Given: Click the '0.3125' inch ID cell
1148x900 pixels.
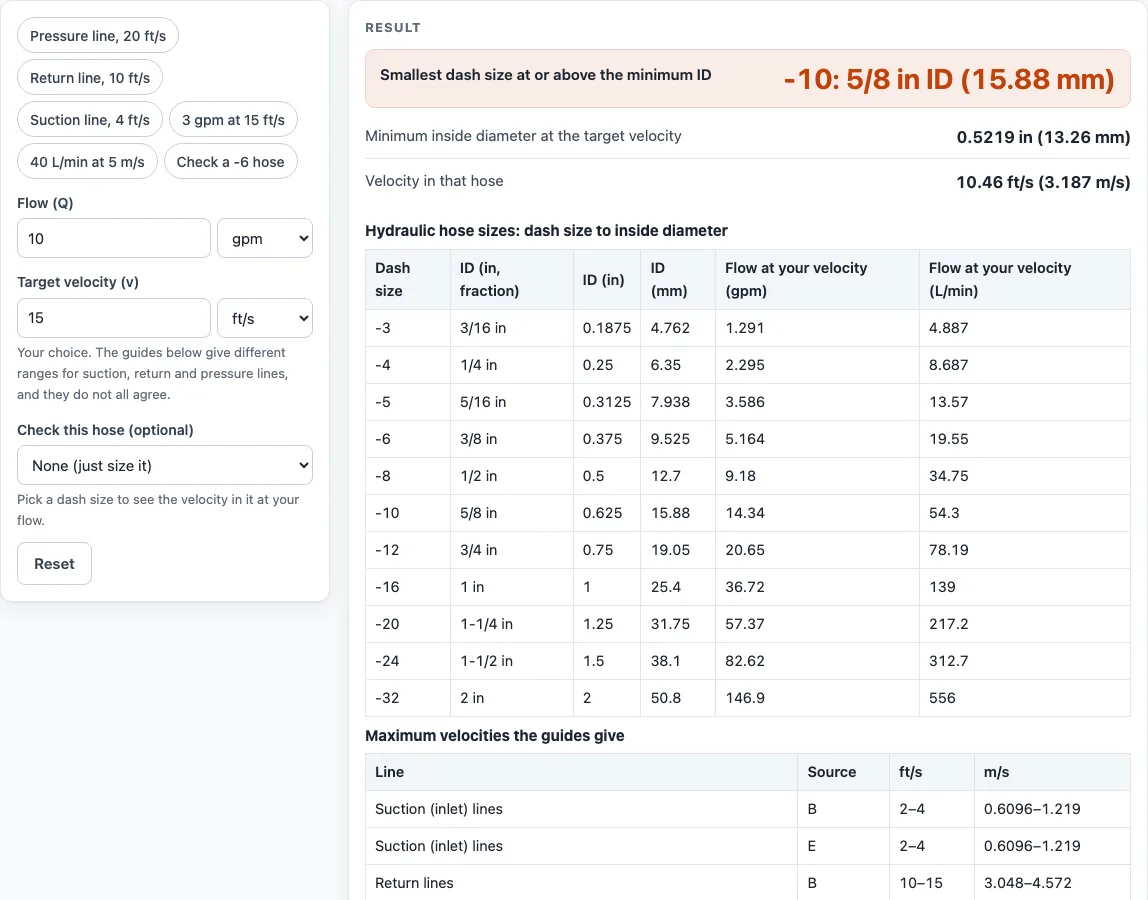Looking at the screenshot, I should (607, 402).
